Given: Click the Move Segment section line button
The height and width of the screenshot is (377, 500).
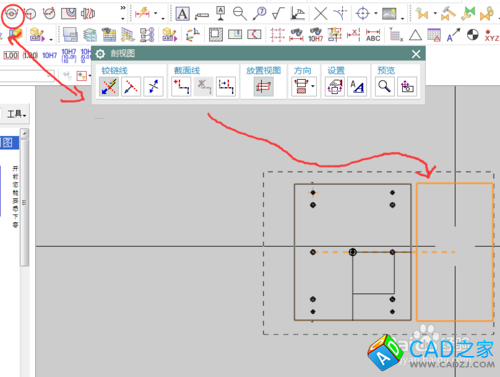Looking at the screenshot, I should (x=226, y=87).
